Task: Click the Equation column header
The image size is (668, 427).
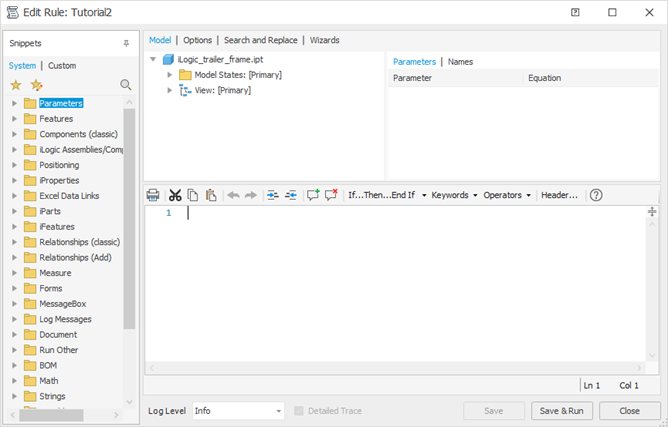Action: (x=590, y=78)
